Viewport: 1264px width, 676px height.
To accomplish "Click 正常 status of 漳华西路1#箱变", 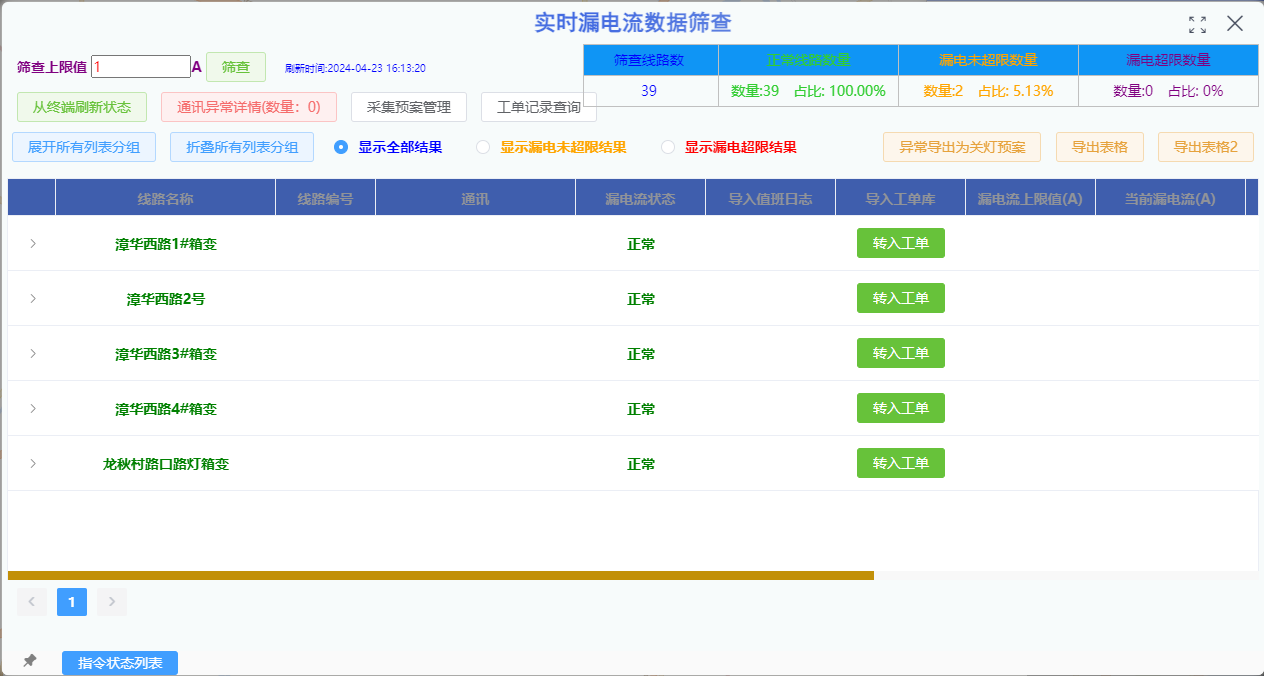I will 641,244.
